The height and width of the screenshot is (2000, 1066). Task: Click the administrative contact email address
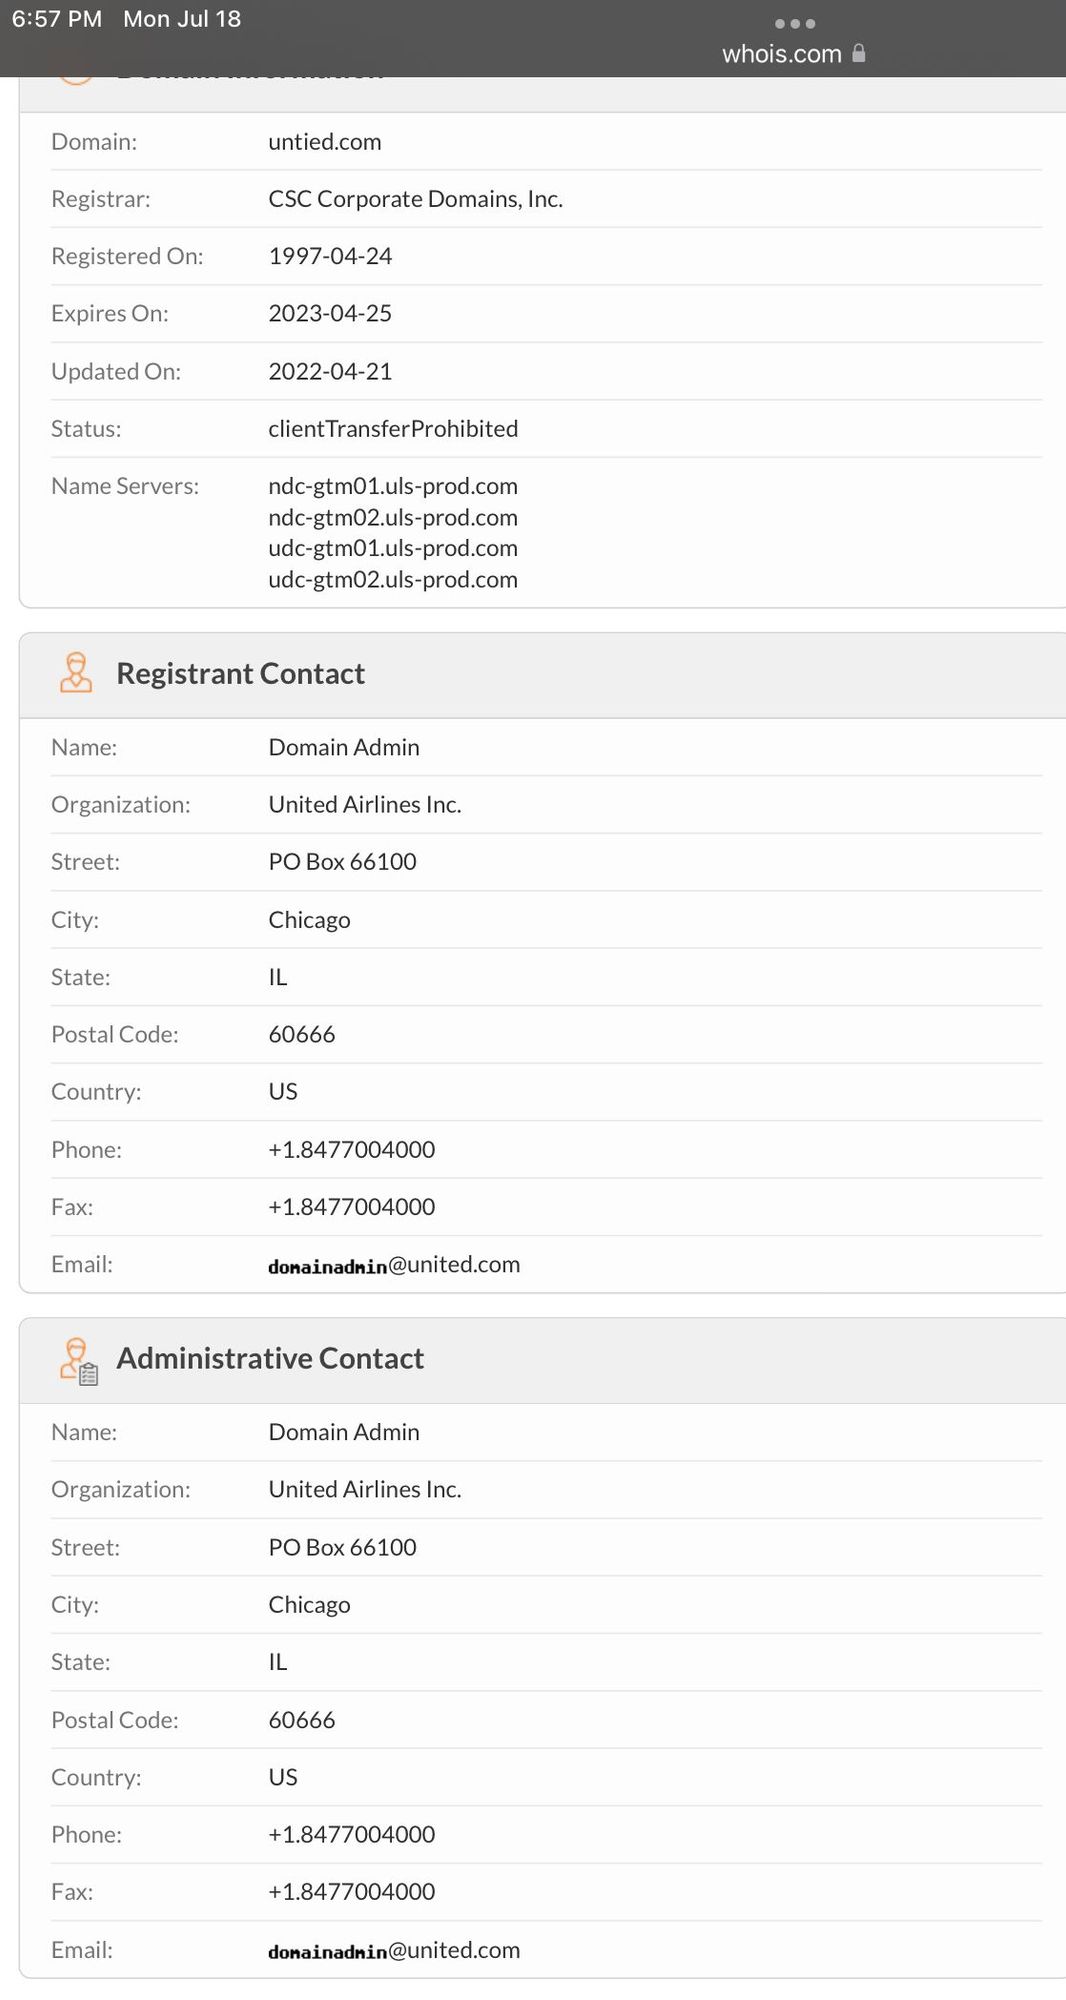click(394, 1950)
